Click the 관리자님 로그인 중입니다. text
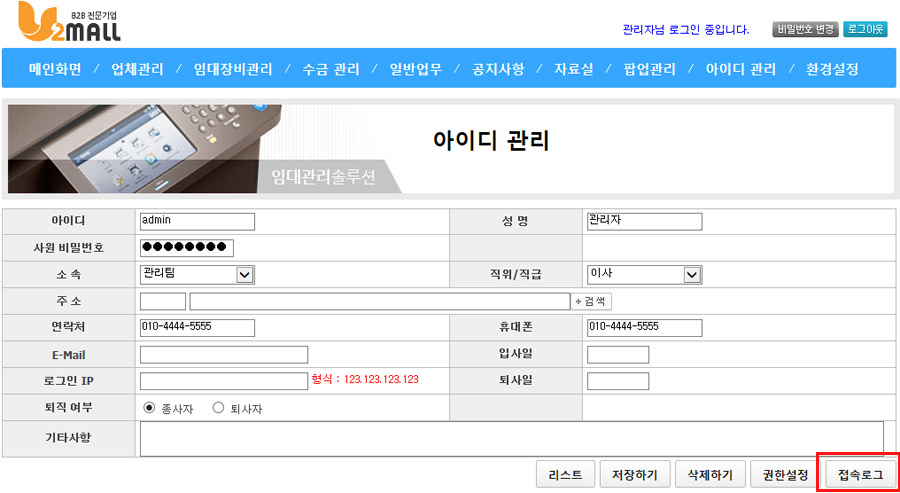This screenshot has height=493, width=900. (x=686, y=30)
